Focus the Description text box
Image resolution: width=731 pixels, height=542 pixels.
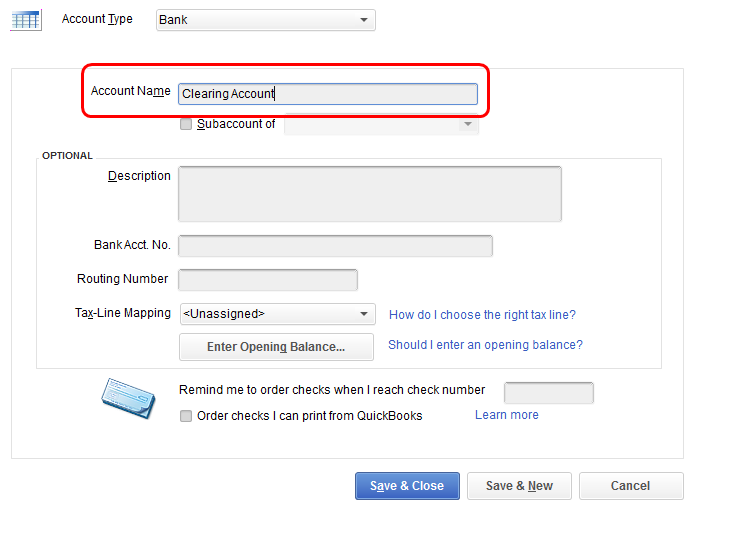[x=369, y=193]
